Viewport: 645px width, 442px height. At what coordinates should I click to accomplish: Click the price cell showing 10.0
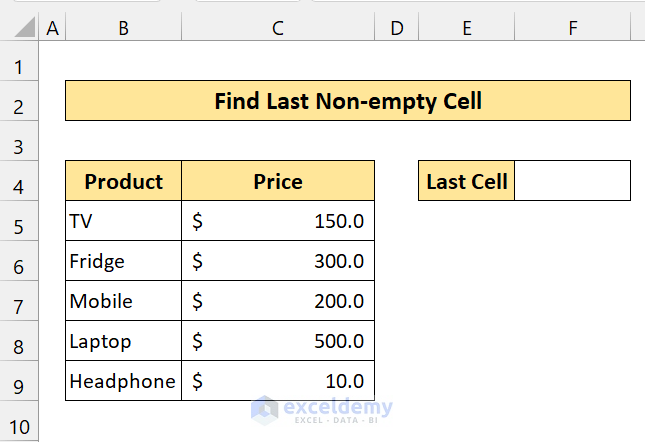278,381
